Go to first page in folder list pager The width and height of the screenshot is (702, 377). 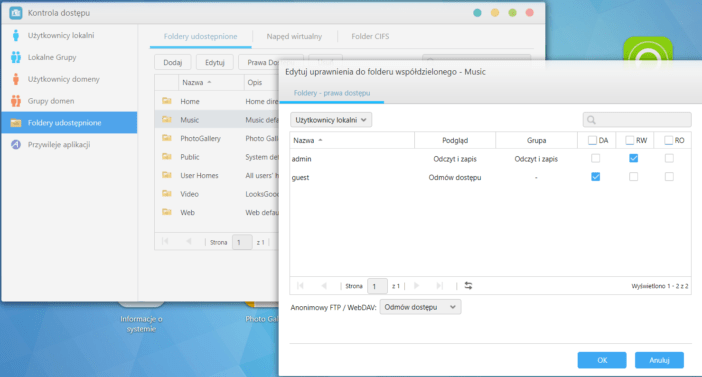(165, 242)
